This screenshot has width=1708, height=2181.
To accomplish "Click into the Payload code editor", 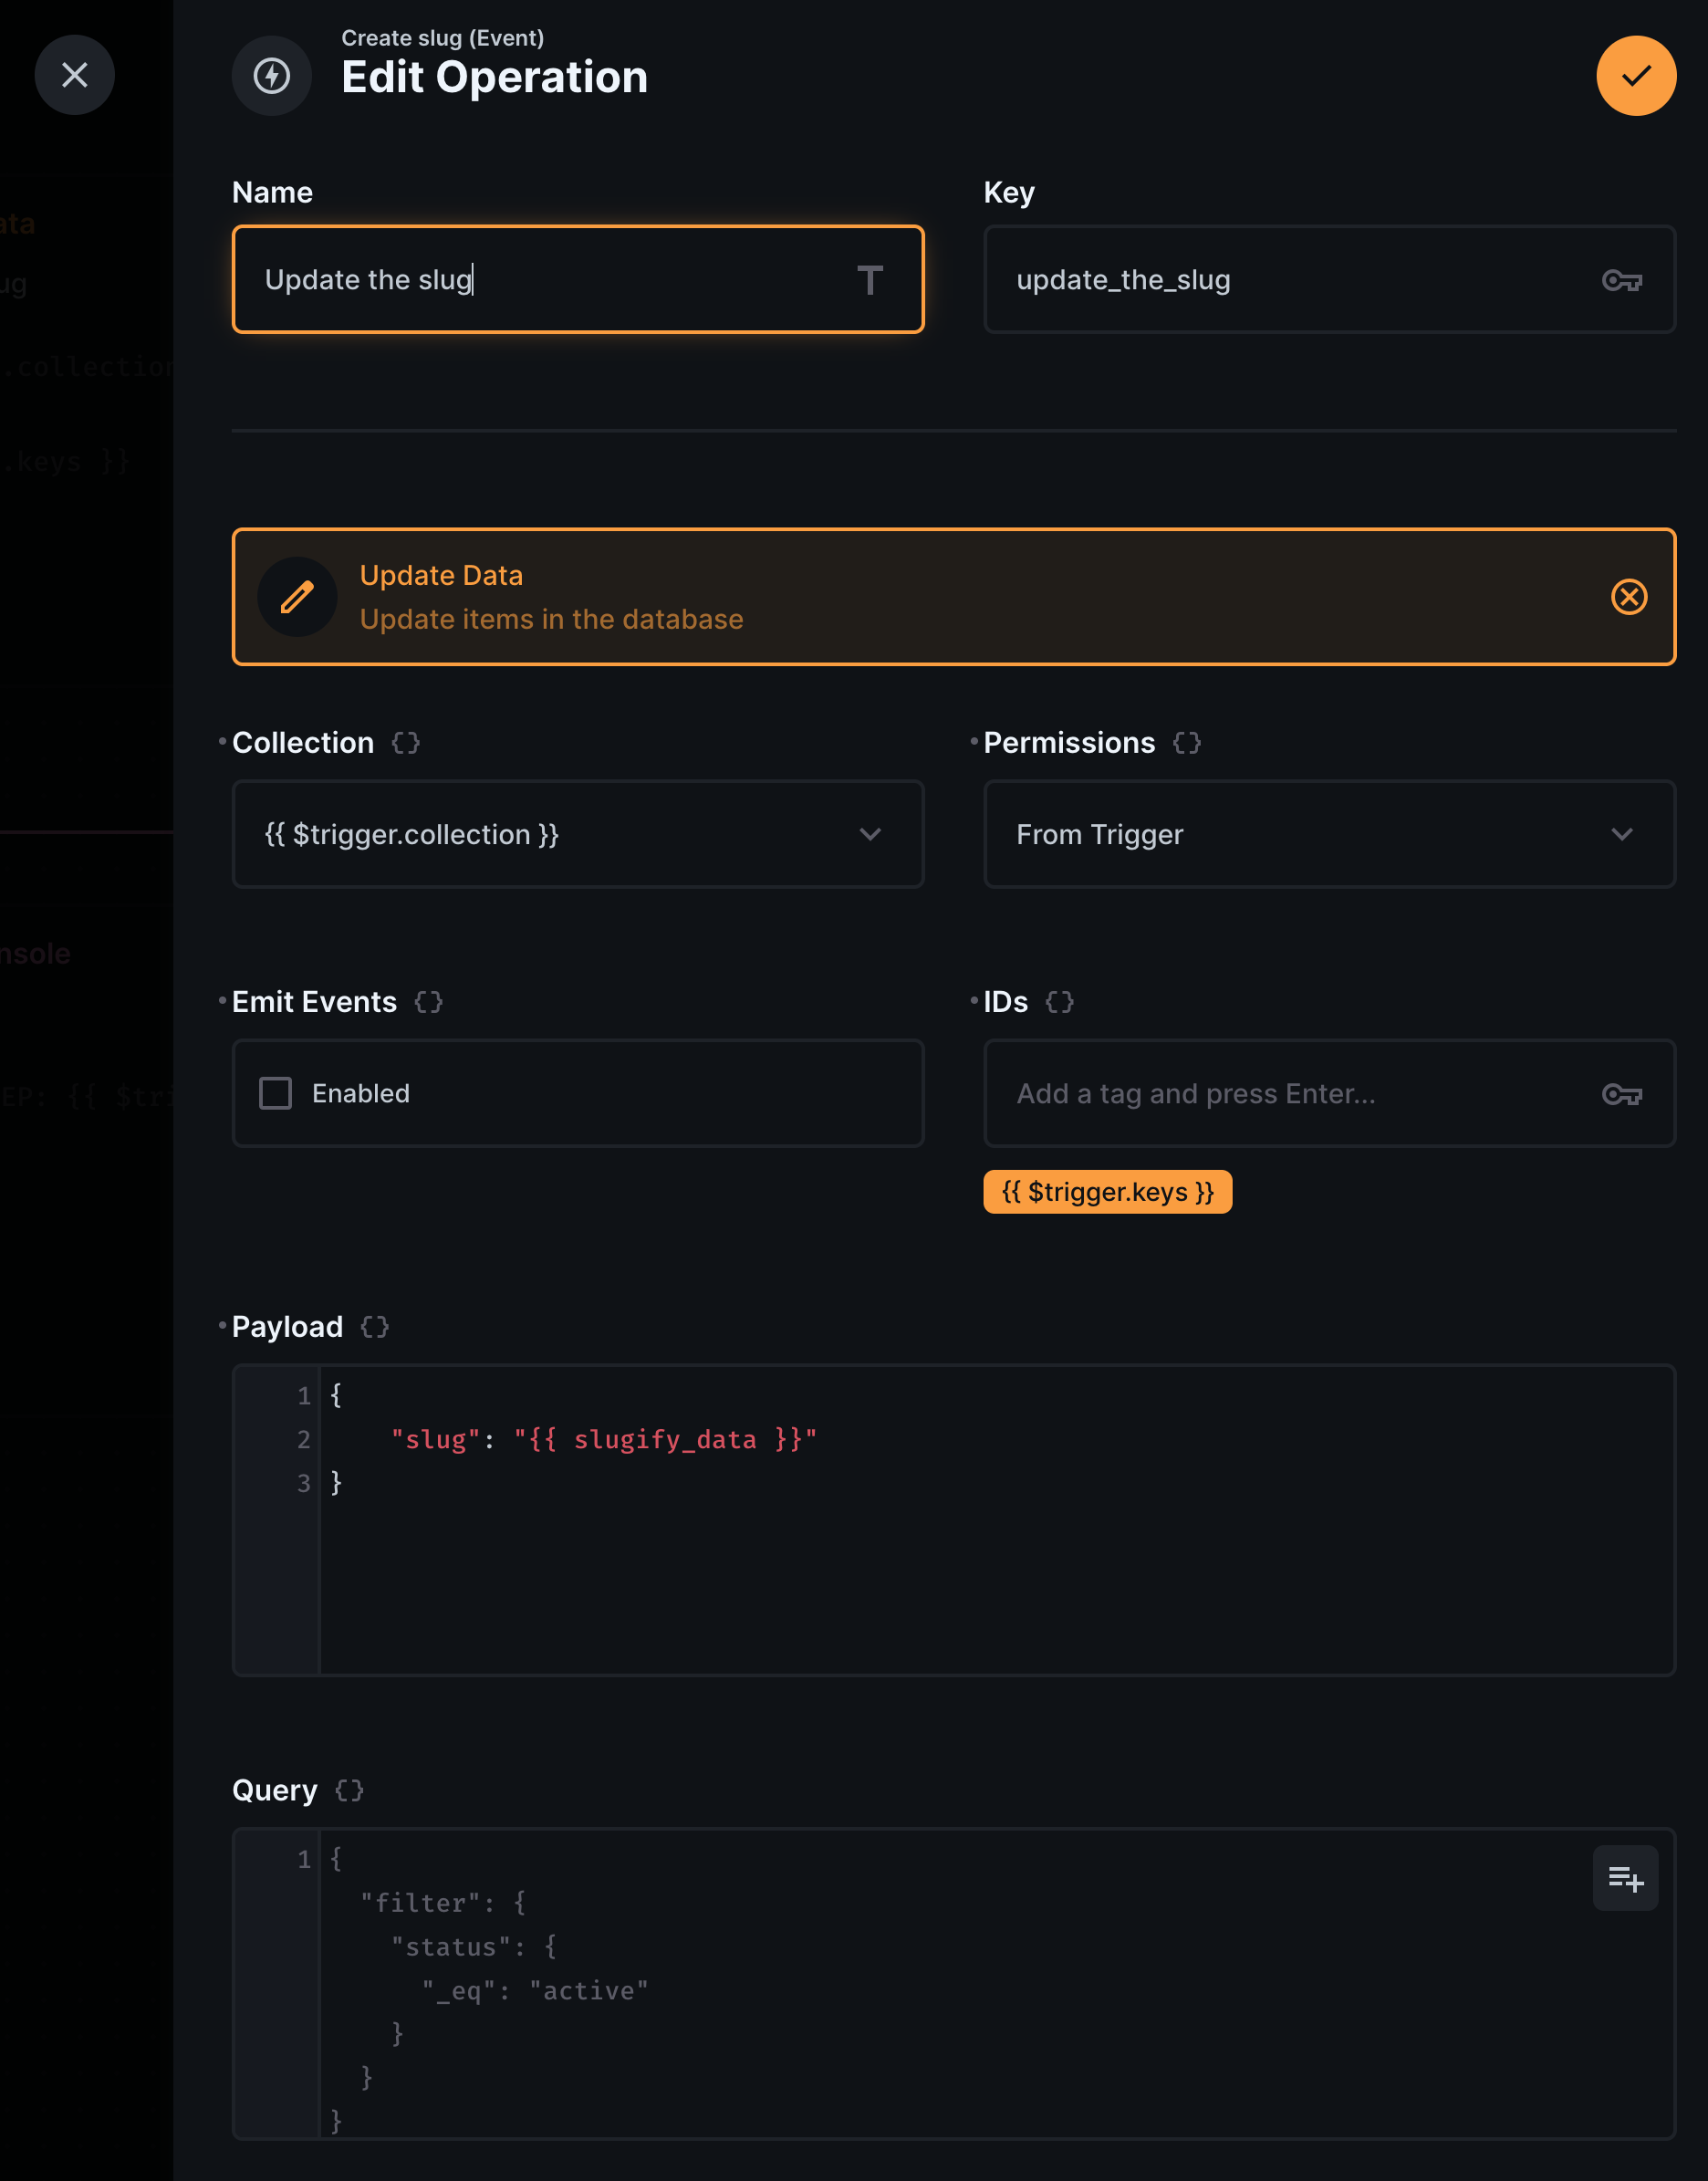I will point(954,1520).
